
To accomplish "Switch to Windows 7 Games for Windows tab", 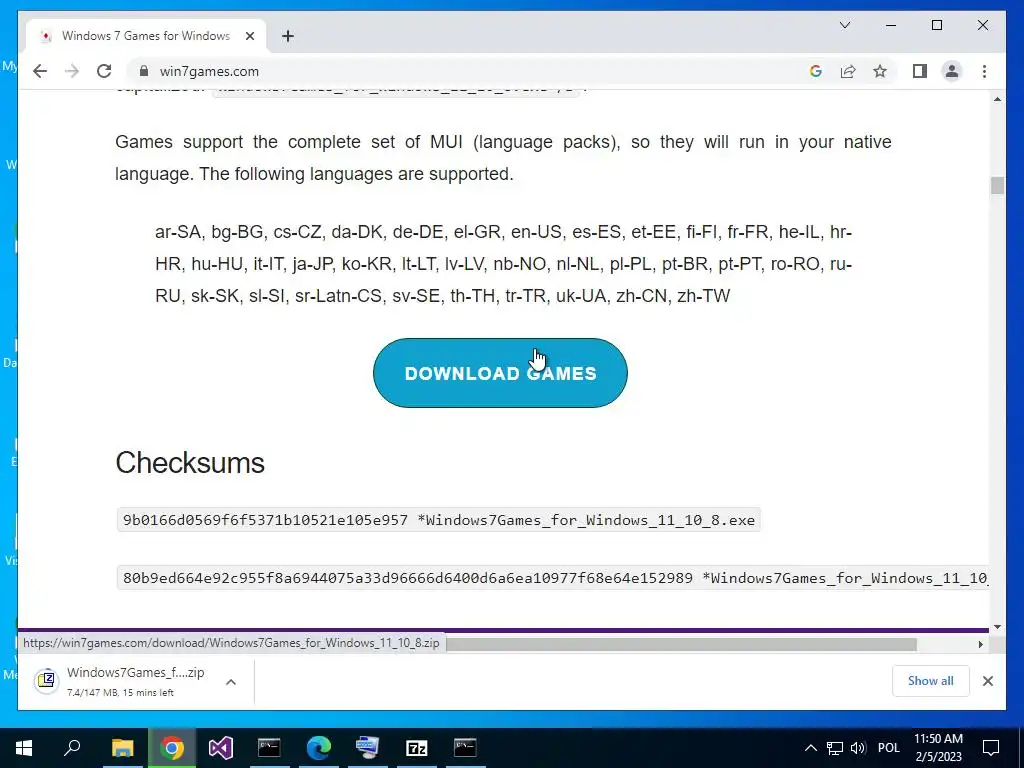I will 145,36.
